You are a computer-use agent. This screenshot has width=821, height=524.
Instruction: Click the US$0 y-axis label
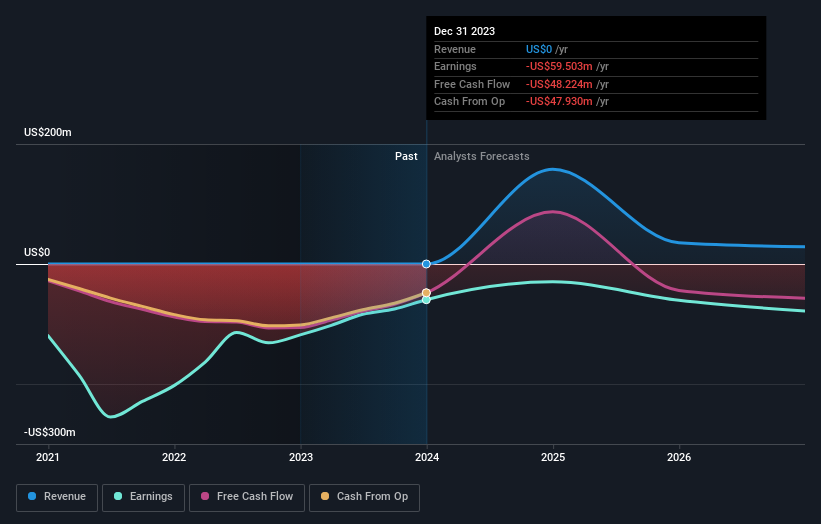pyautogui.click(x=37, y=252)
